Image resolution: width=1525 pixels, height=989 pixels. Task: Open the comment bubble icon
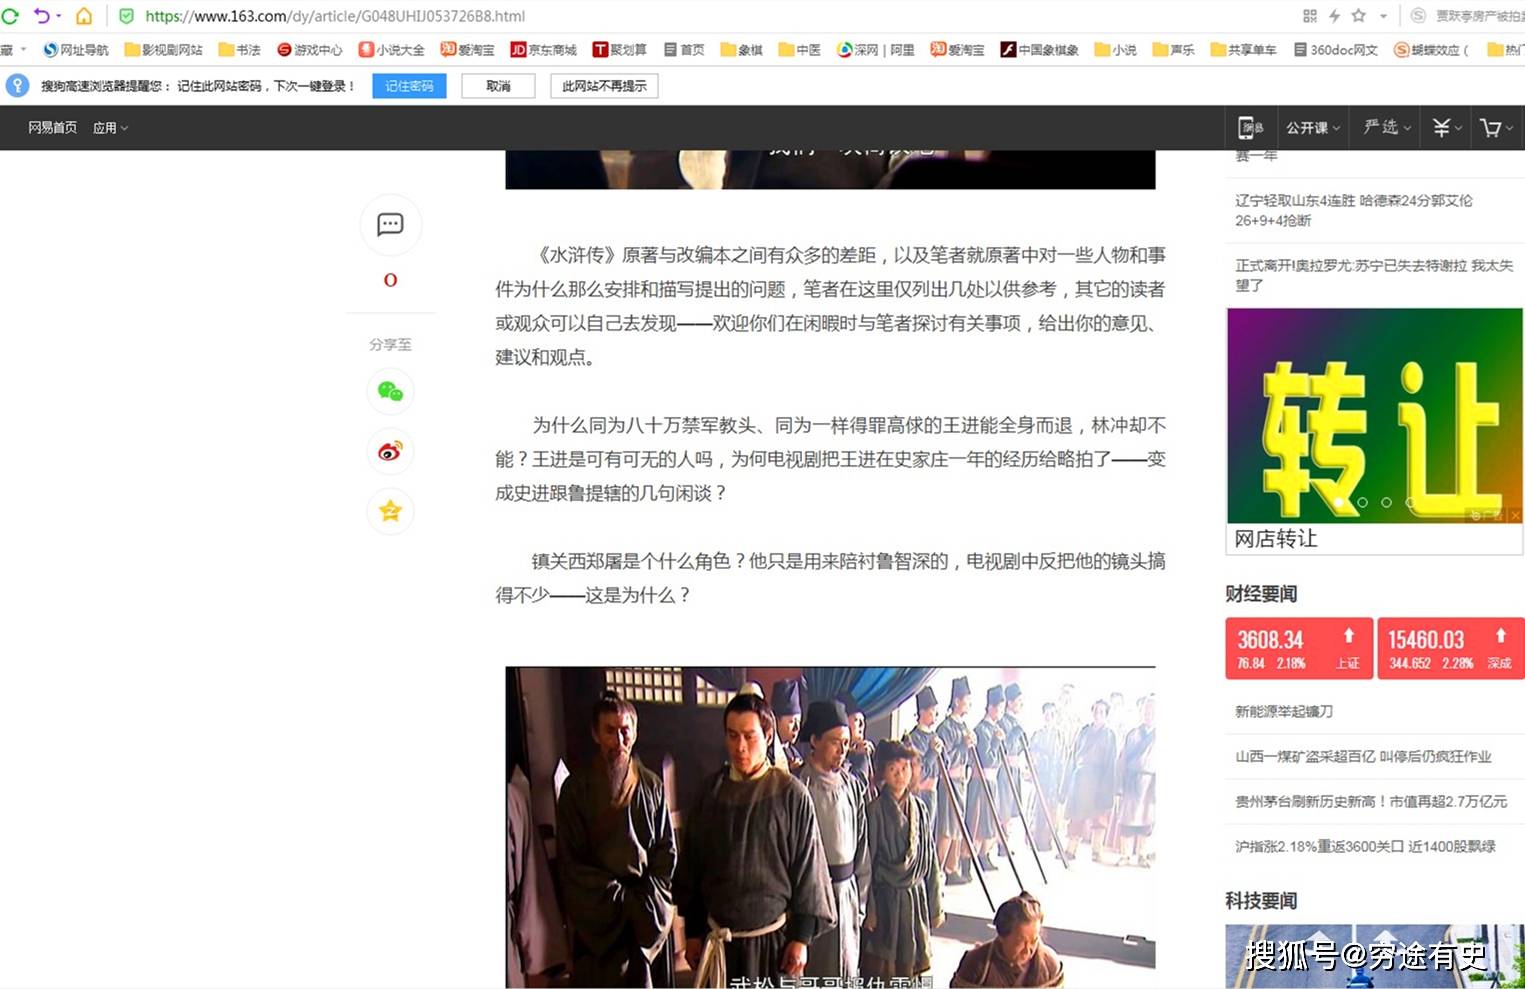tap(390, 224)
